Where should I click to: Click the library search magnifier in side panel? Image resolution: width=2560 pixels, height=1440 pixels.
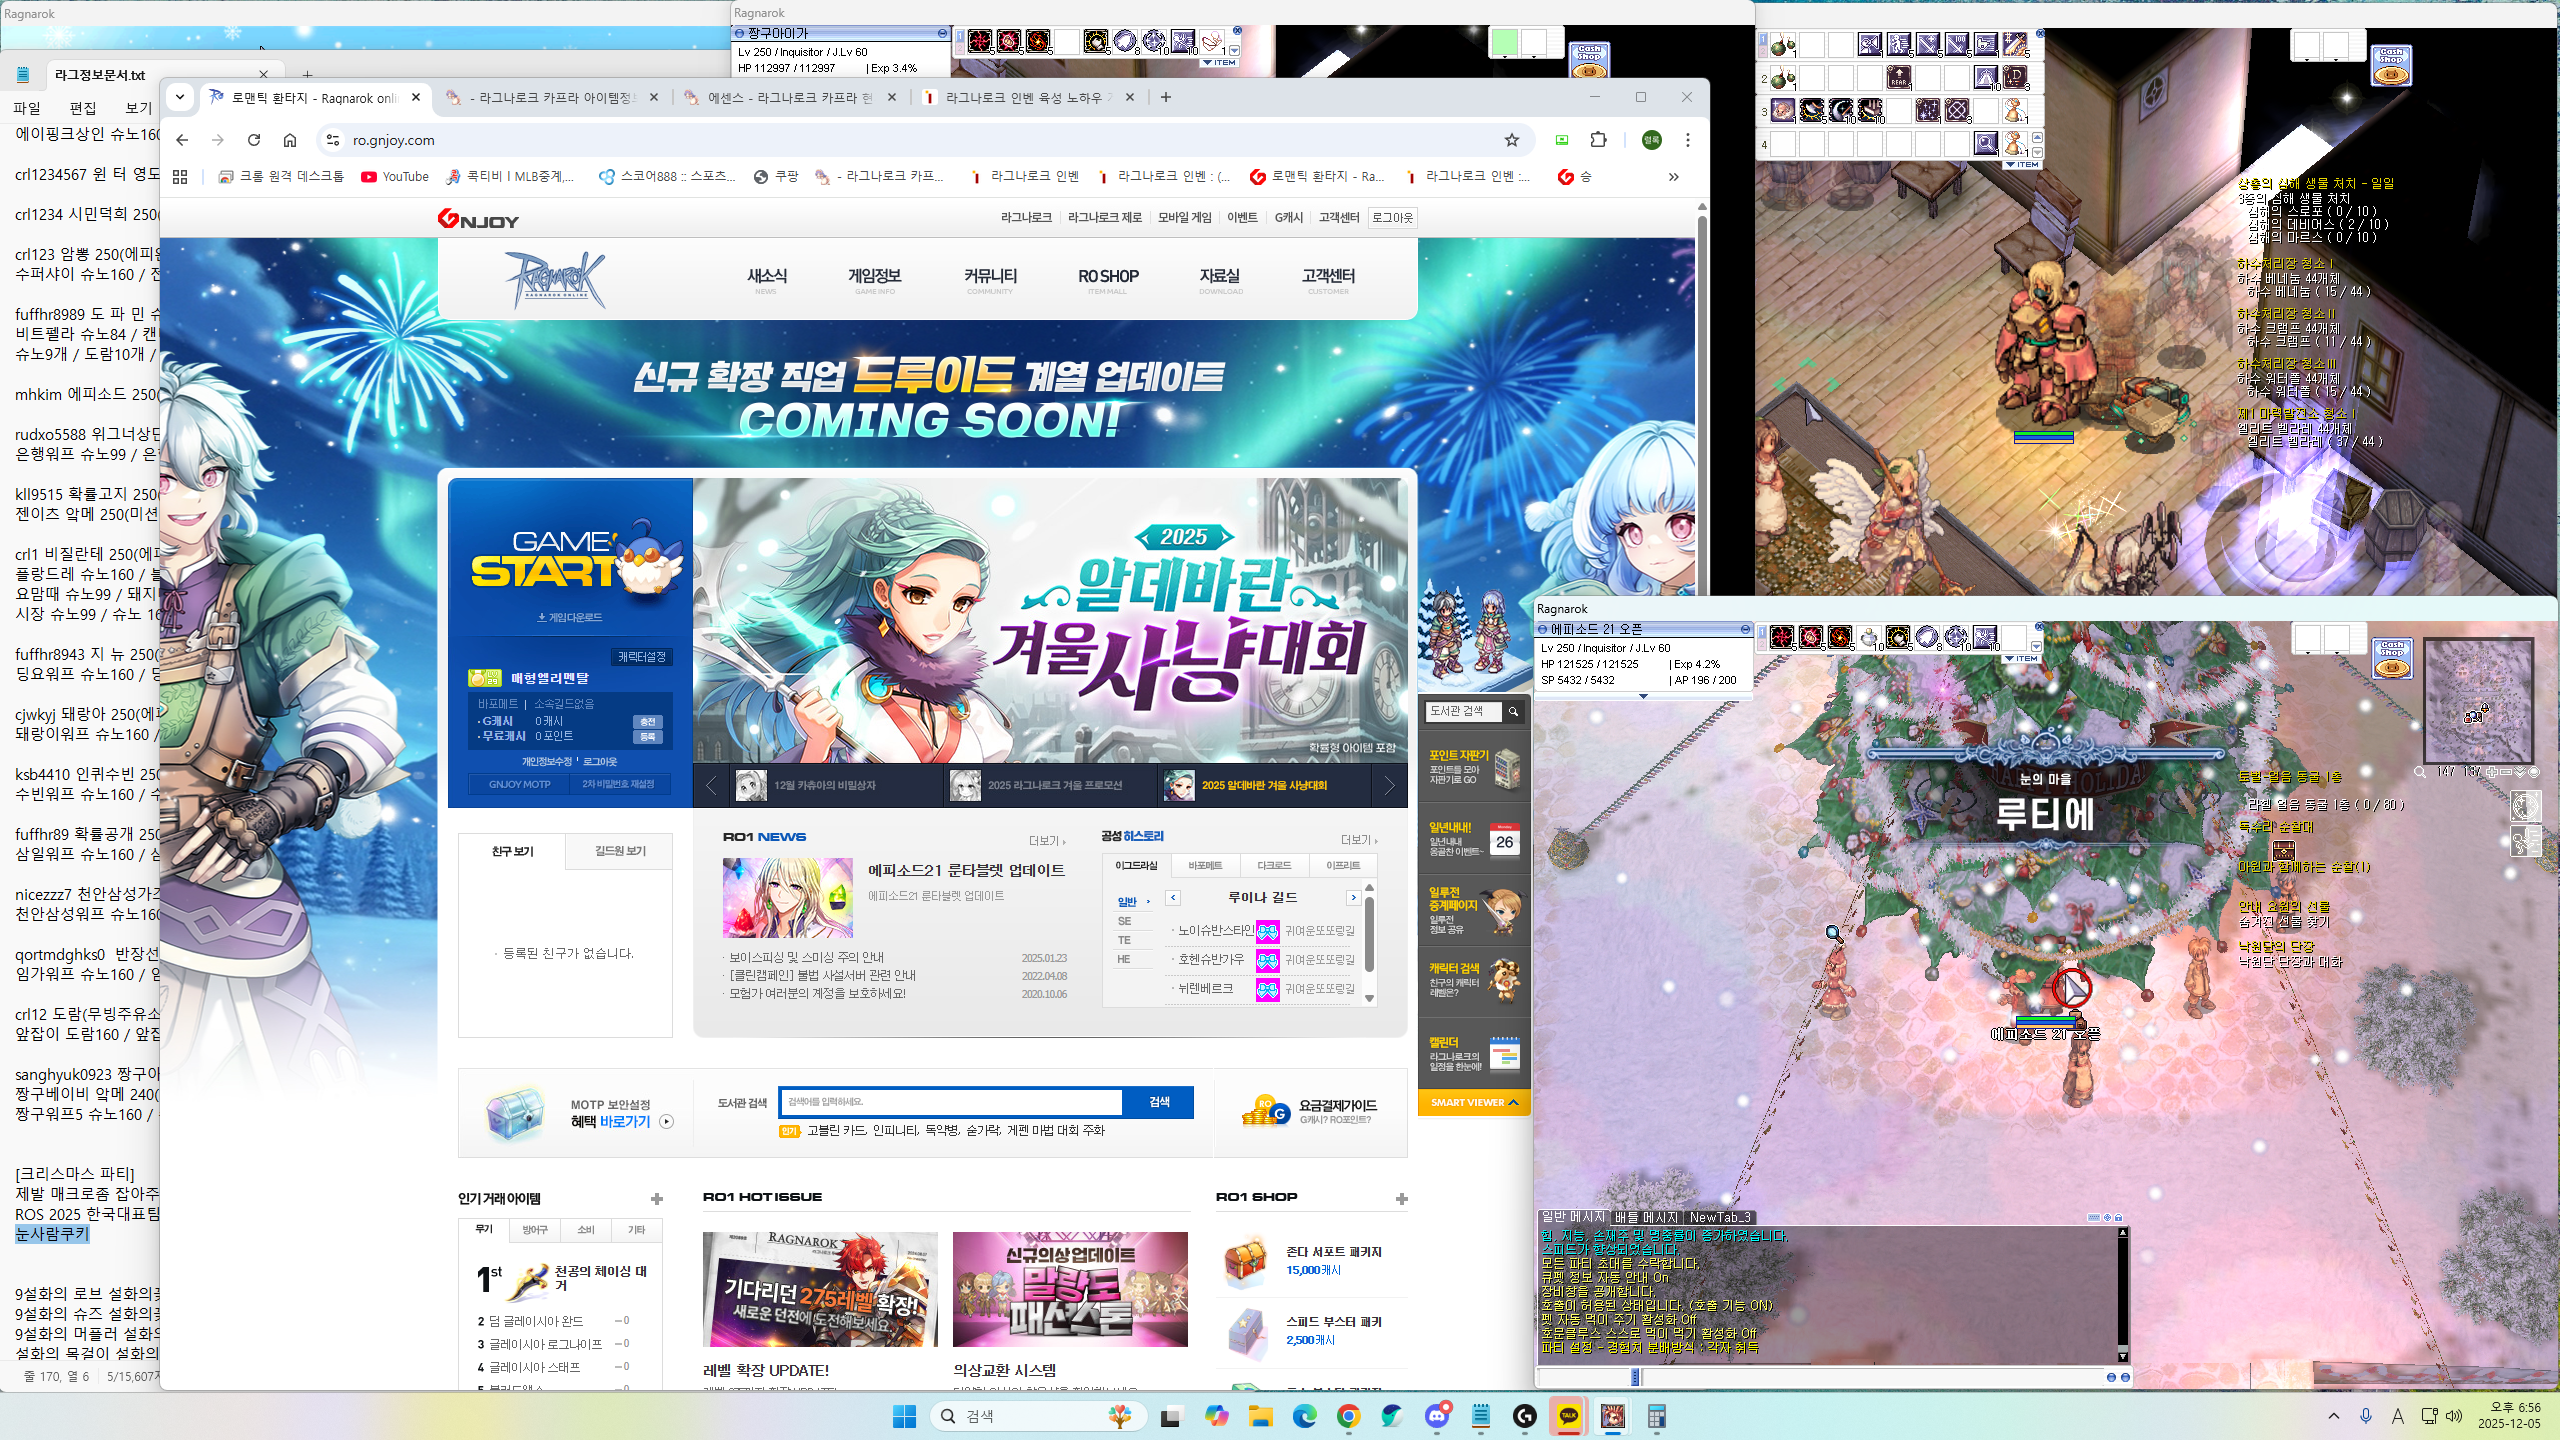1513,711
